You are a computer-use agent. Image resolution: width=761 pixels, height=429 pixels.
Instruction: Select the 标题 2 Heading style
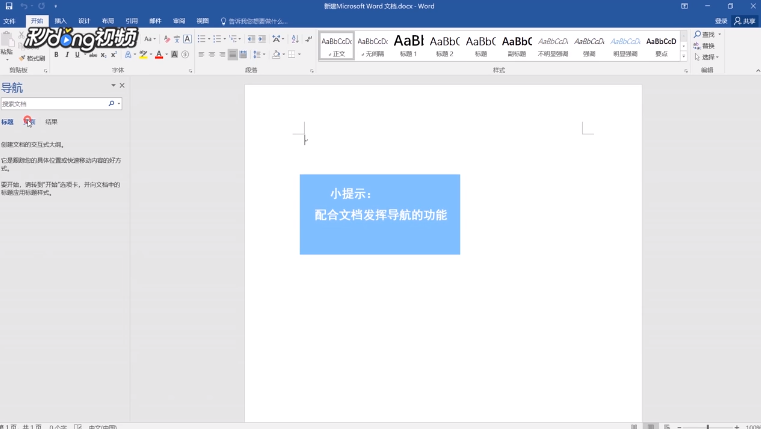pos(444,46)
